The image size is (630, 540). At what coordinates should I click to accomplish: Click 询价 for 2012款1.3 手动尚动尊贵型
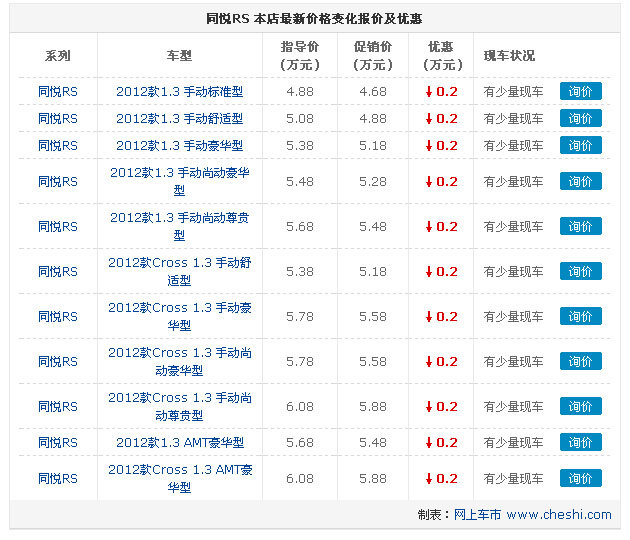581,226
